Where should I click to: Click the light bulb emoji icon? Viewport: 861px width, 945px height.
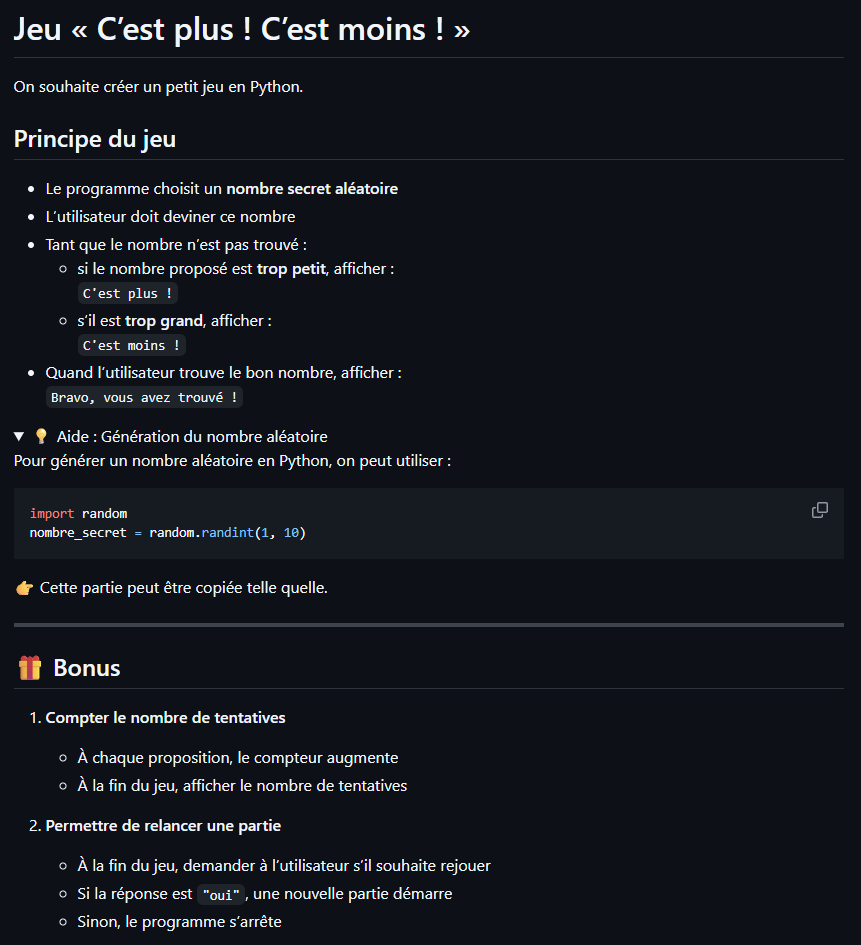click(41, 436)
